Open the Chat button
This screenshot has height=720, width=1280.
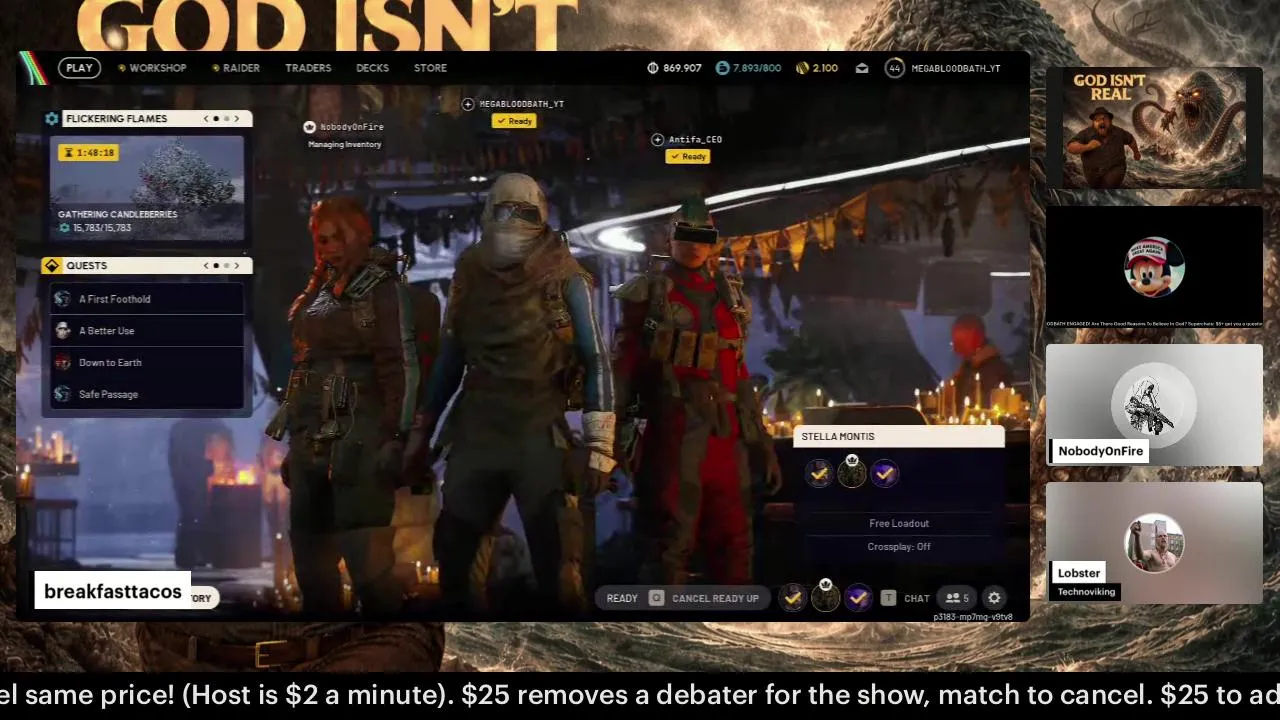point(917,598)
